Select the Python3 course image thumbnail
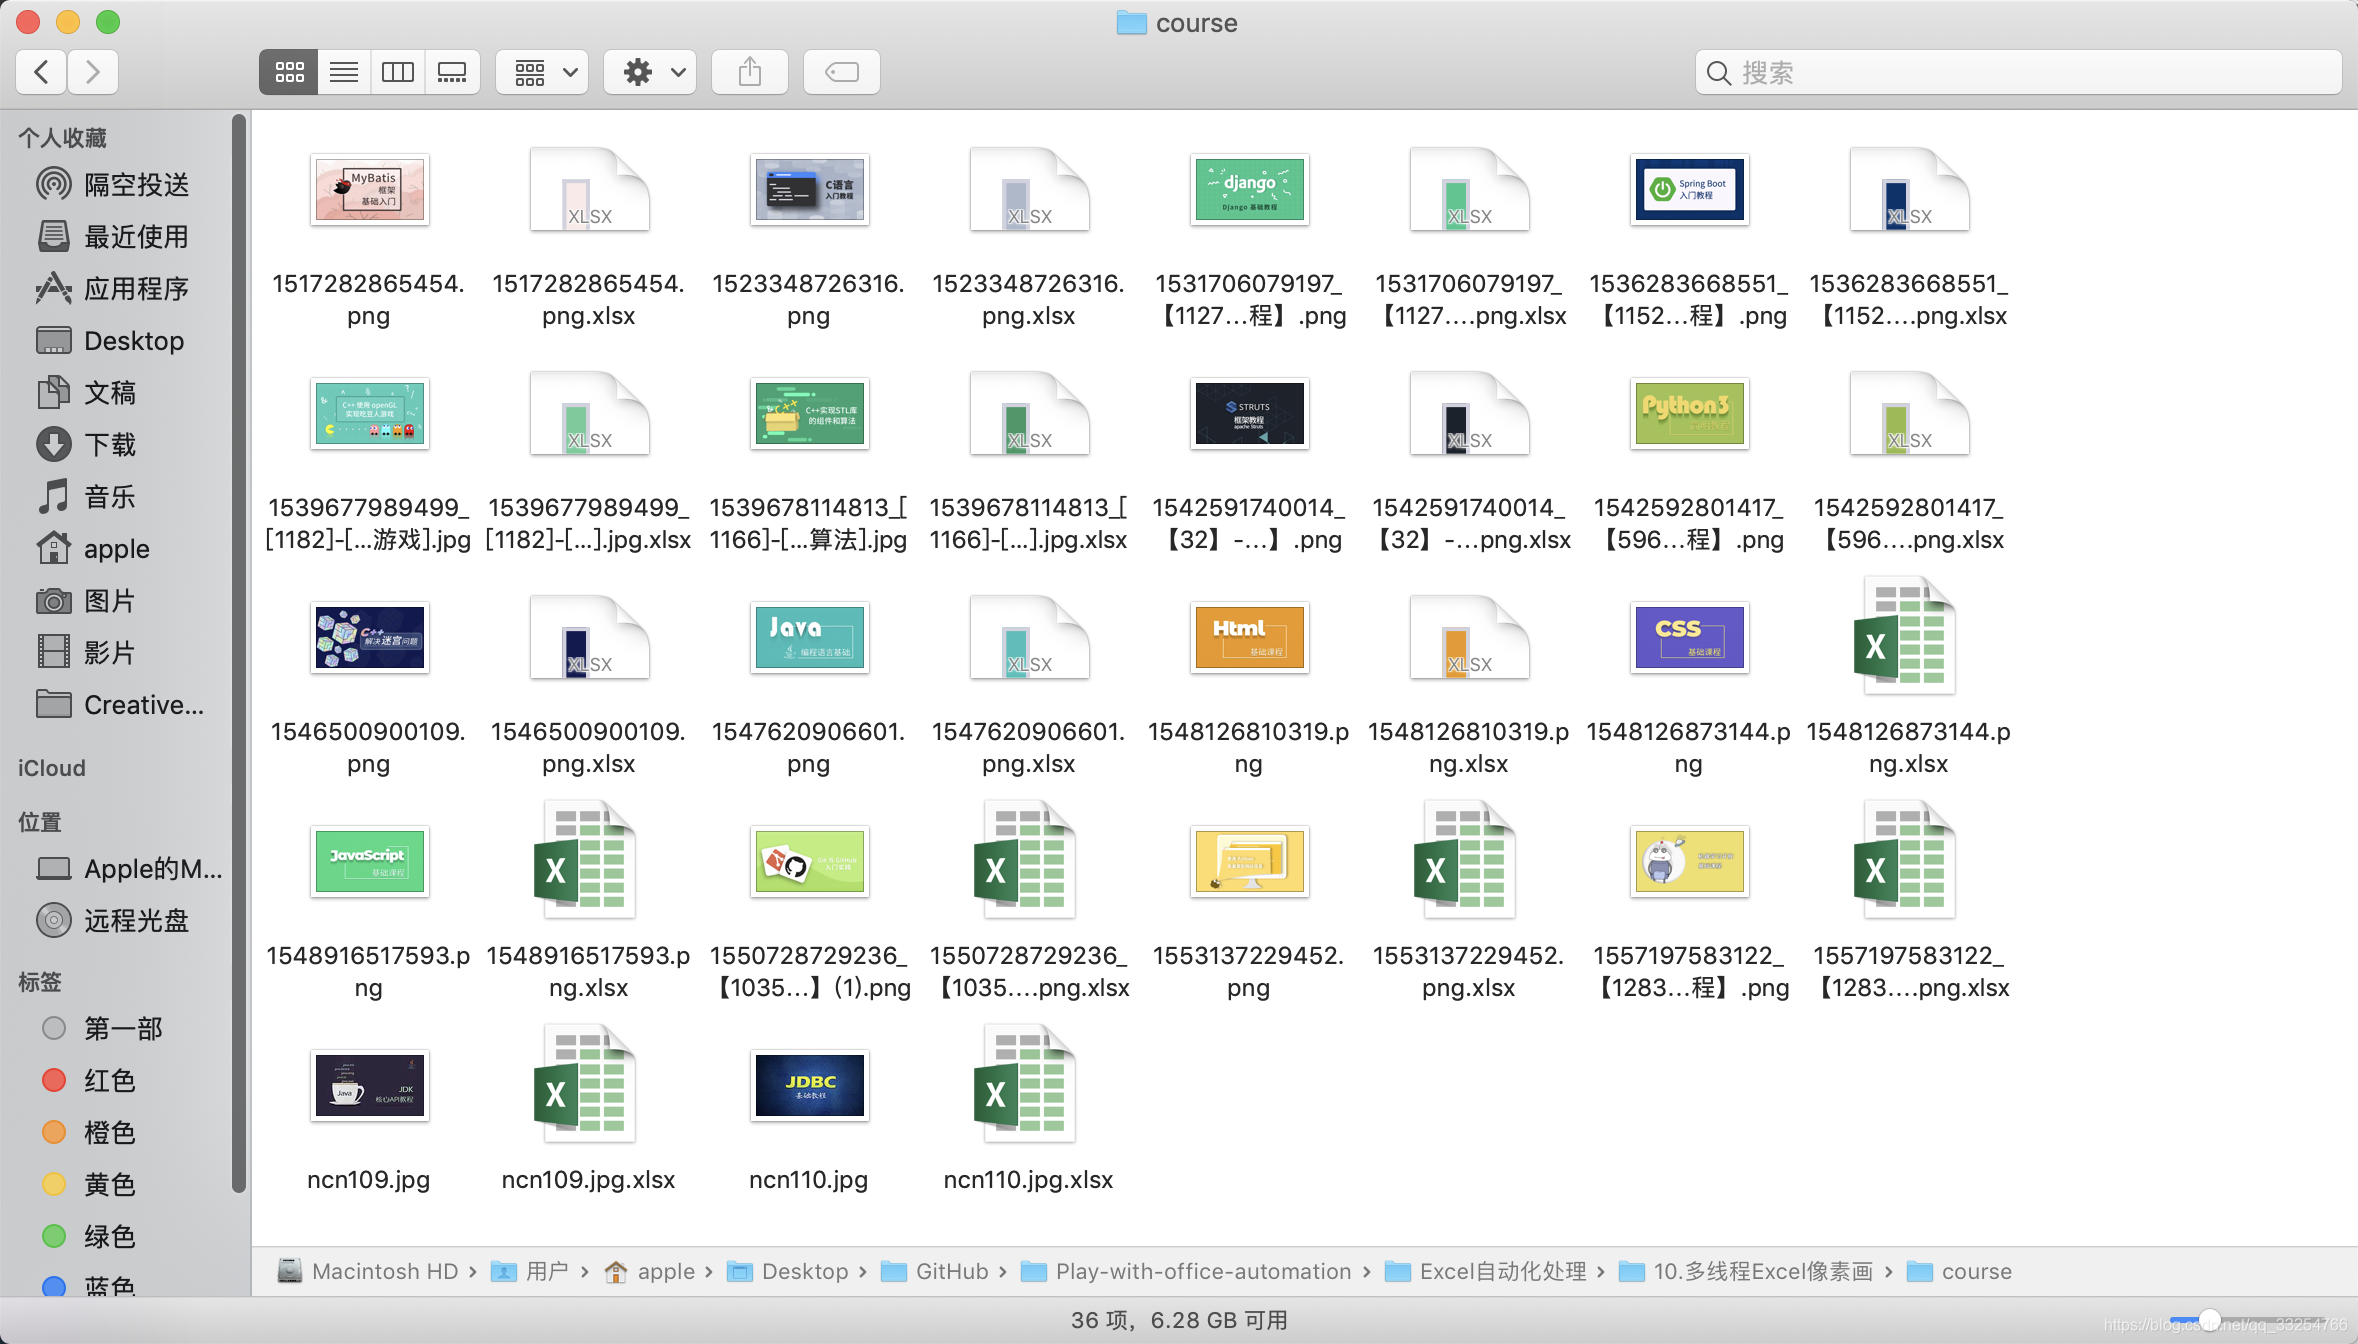This screenshot has height=1344, width=2358. pos(1689,413)
